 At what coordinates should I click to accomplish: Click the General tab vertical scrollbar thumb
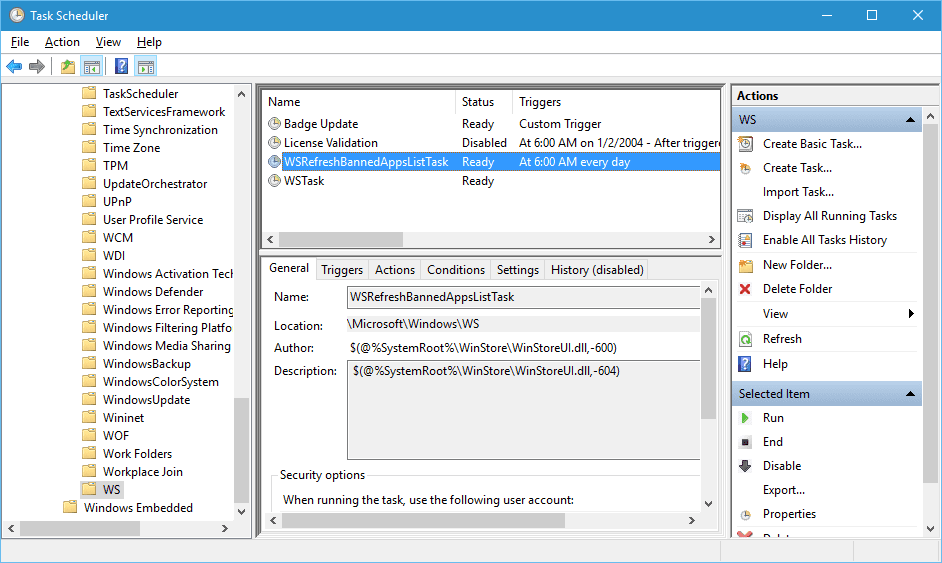click(708, 358)
